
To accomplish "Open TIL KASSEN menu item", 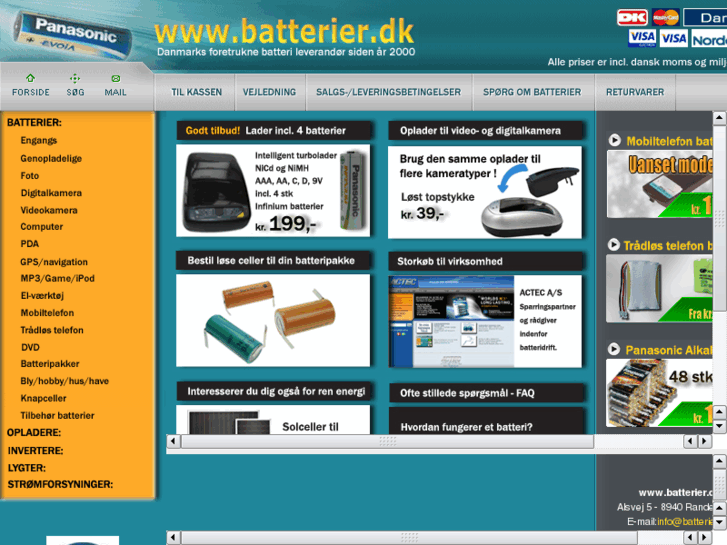I will coord(197,92).
